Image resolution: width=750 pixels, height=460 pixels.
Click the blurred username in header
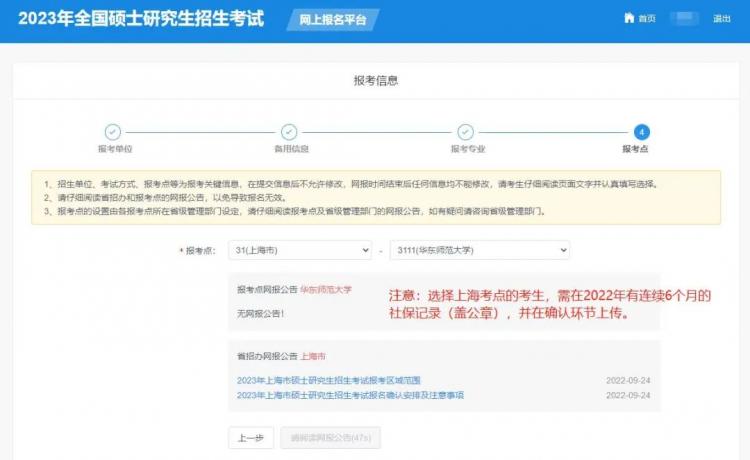click(684, 18)
